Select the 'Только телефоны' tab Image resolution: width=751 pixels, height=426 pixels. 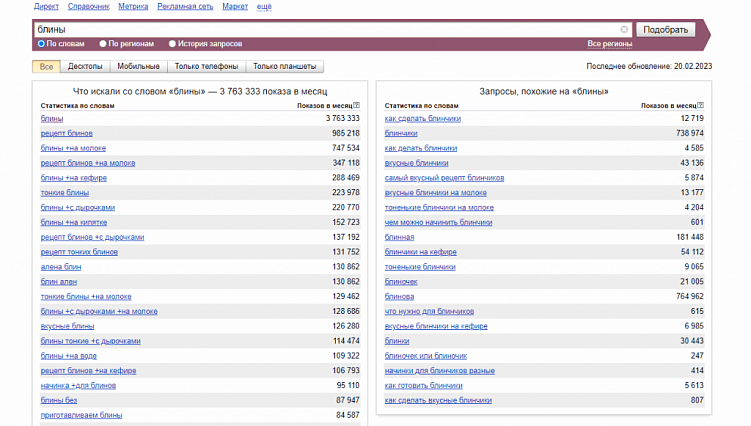point(206,67)
